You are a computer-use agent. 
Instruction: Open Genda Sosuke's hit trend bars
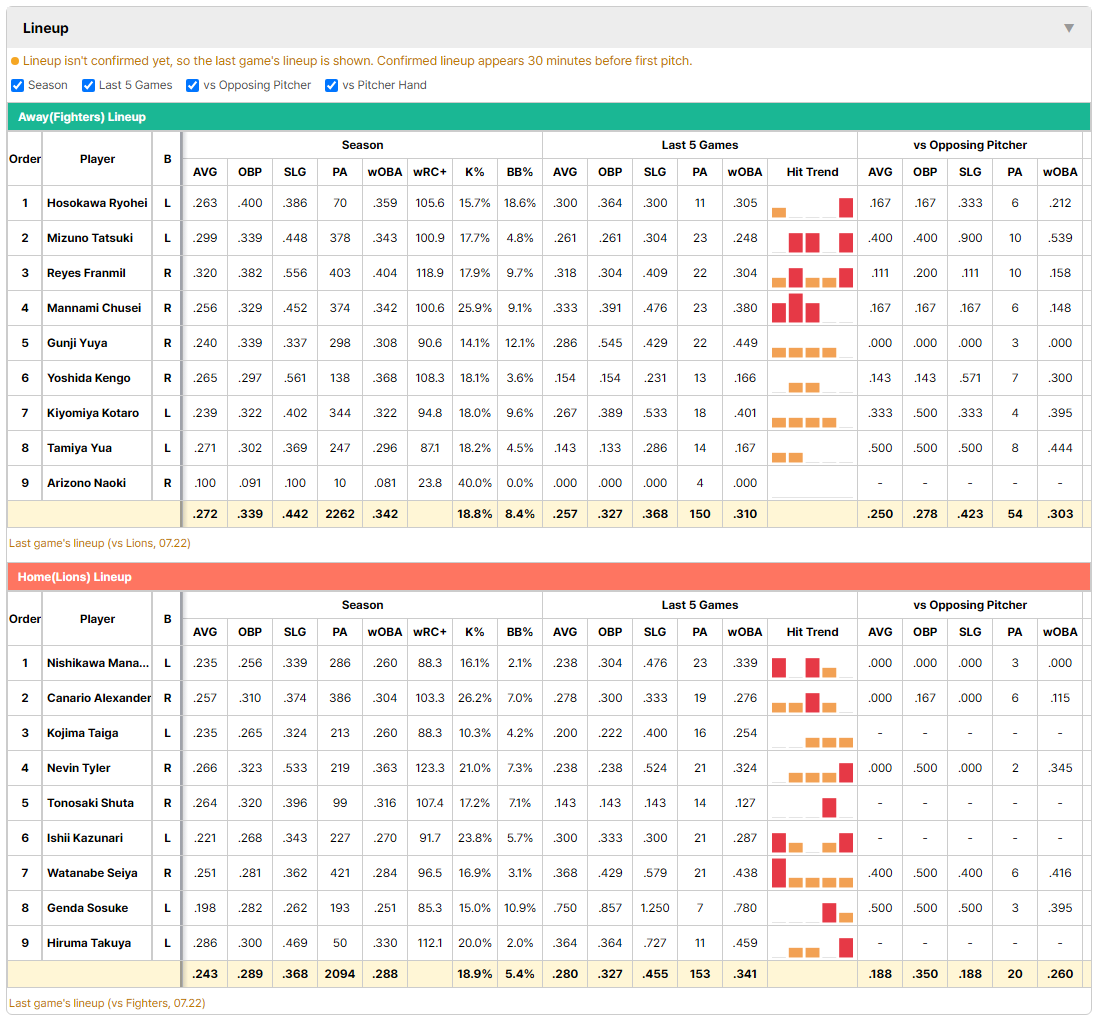pos(812,908)
